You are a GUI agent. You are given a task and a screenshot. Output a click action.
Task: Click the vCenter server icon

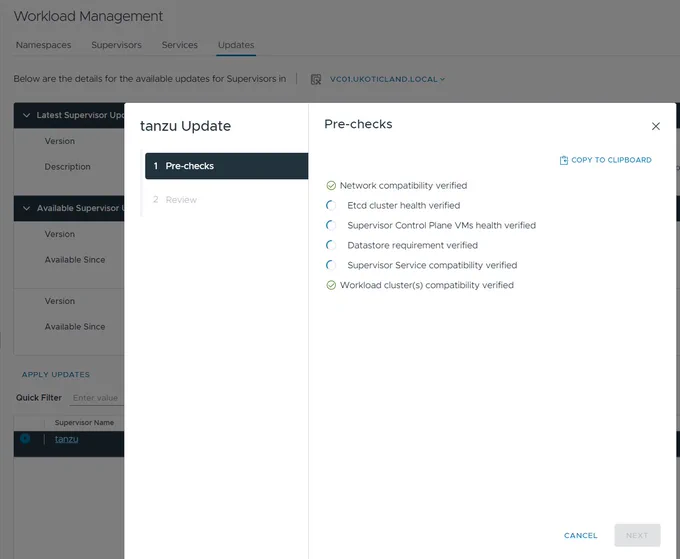pos(316,79)
